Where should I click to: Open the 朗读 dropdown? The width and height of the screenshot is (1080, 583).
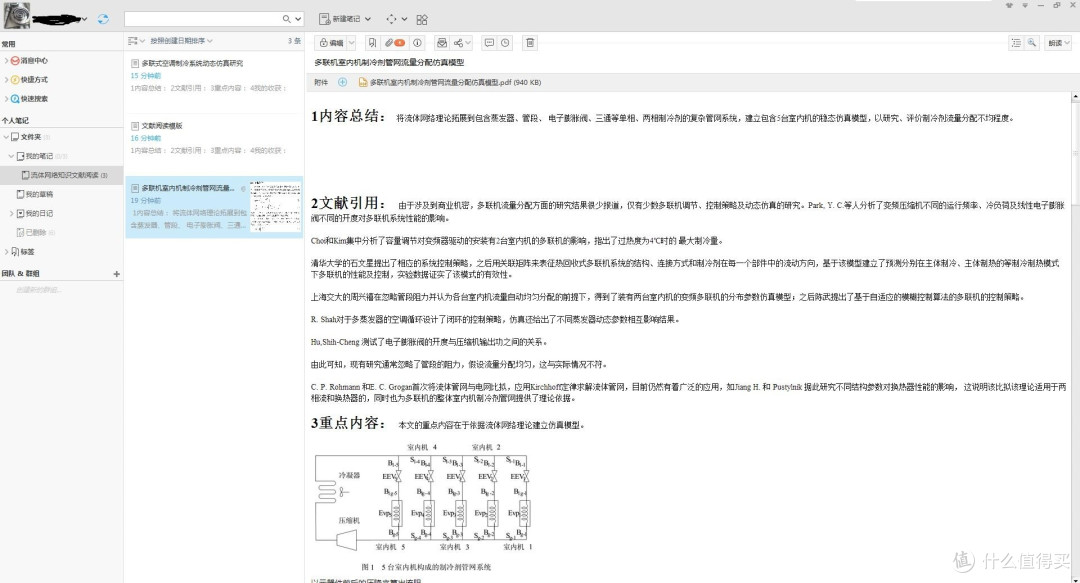pyautogui.click(x=1059, y=43)
